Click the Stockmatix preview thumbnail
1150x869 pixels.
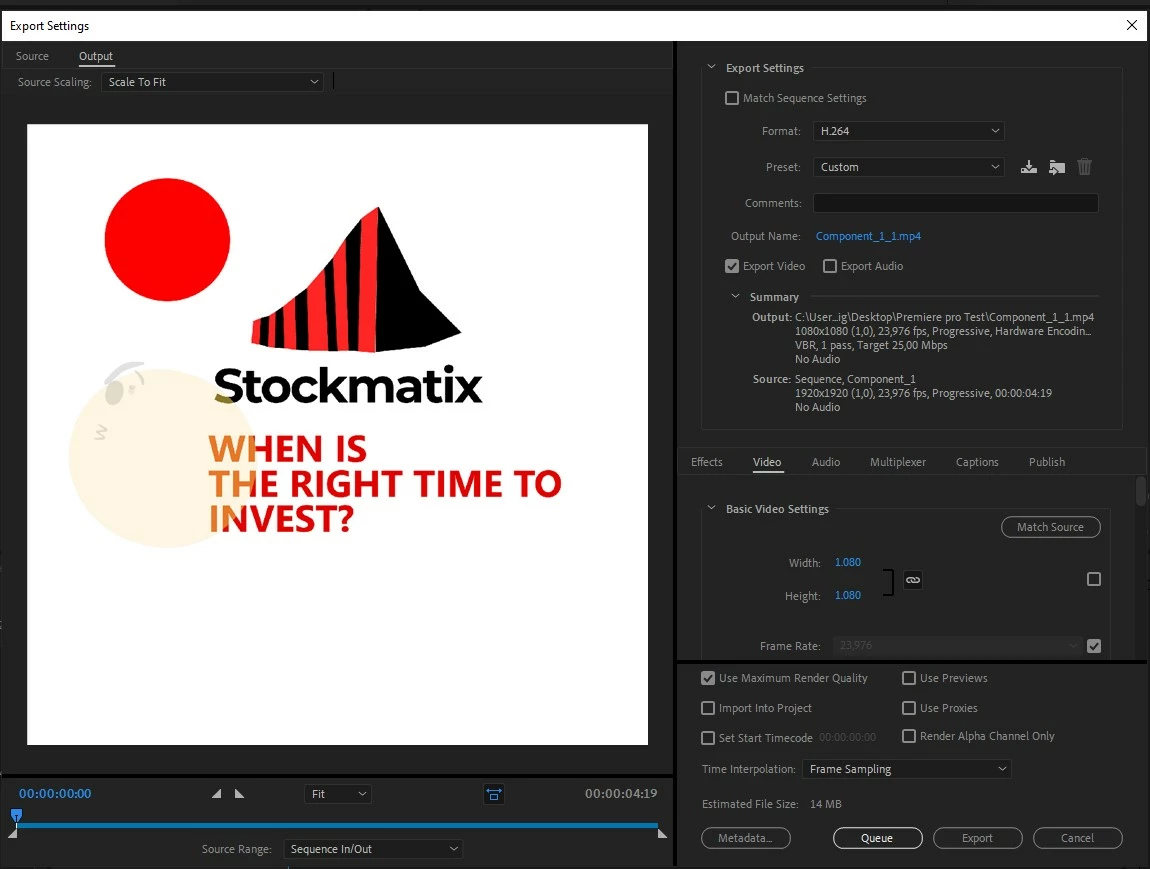[x=337, y=434]
